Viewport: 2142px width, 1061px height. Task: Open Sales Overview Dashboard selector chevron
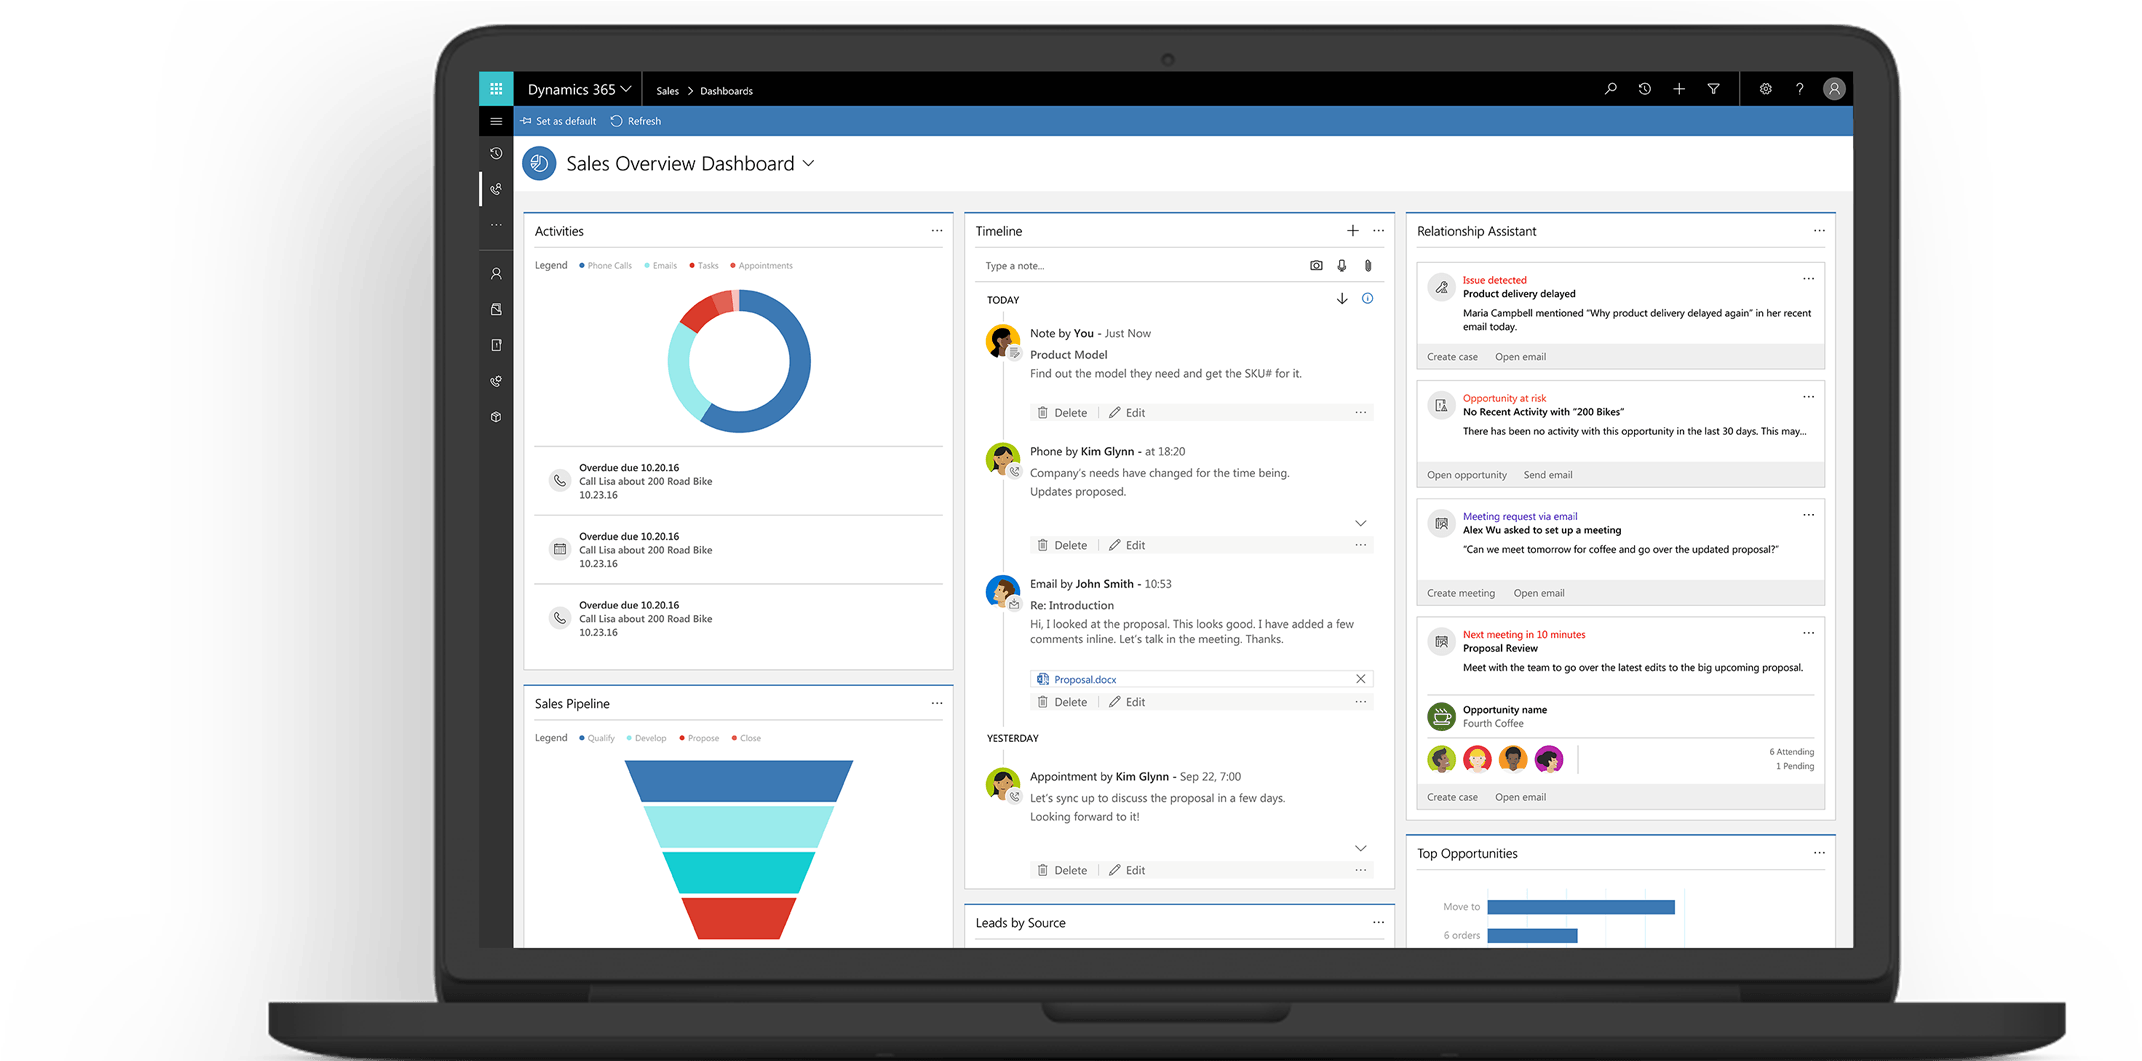[809, 164]
